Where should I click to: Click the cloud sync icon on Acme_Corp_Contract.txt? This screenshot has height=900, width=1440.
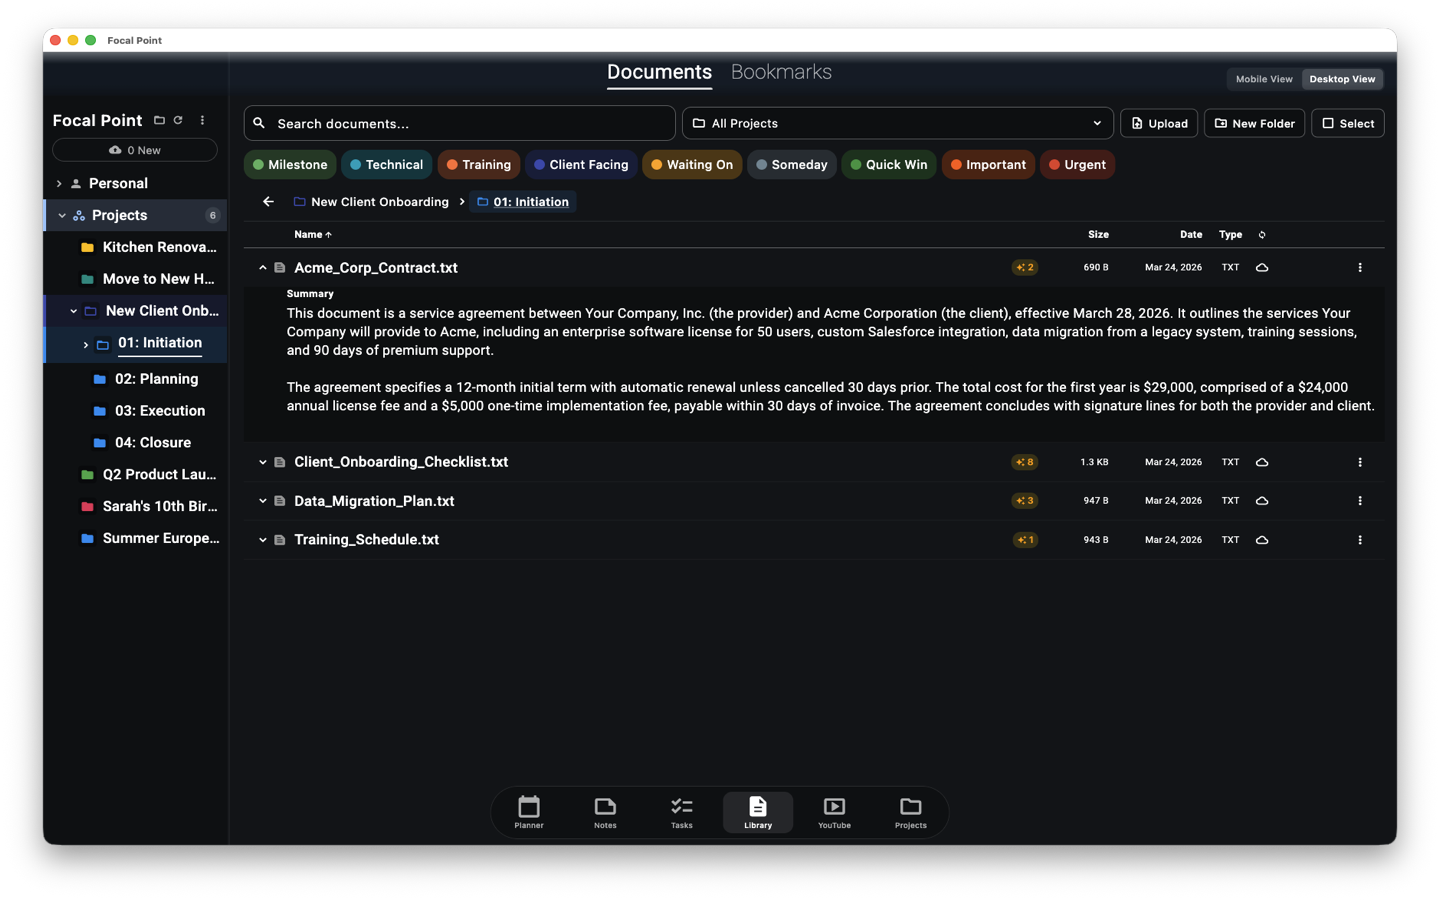click(1261, 267)
